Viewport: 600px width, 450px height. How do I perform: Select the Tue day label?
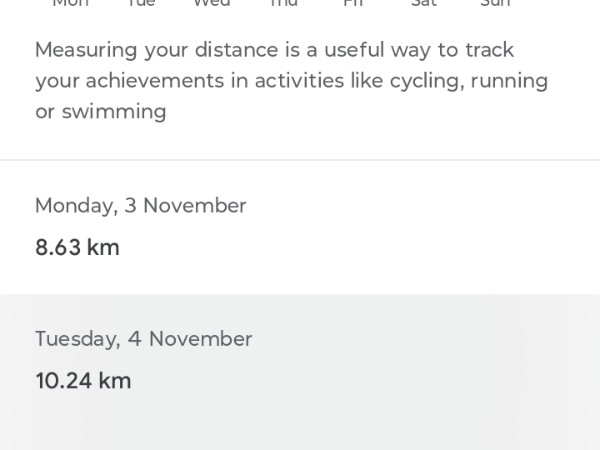(x=141, y=3)
